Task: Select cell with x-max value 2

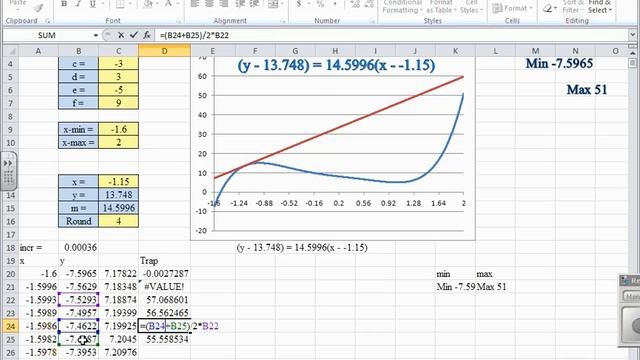Action: [118, 142]
